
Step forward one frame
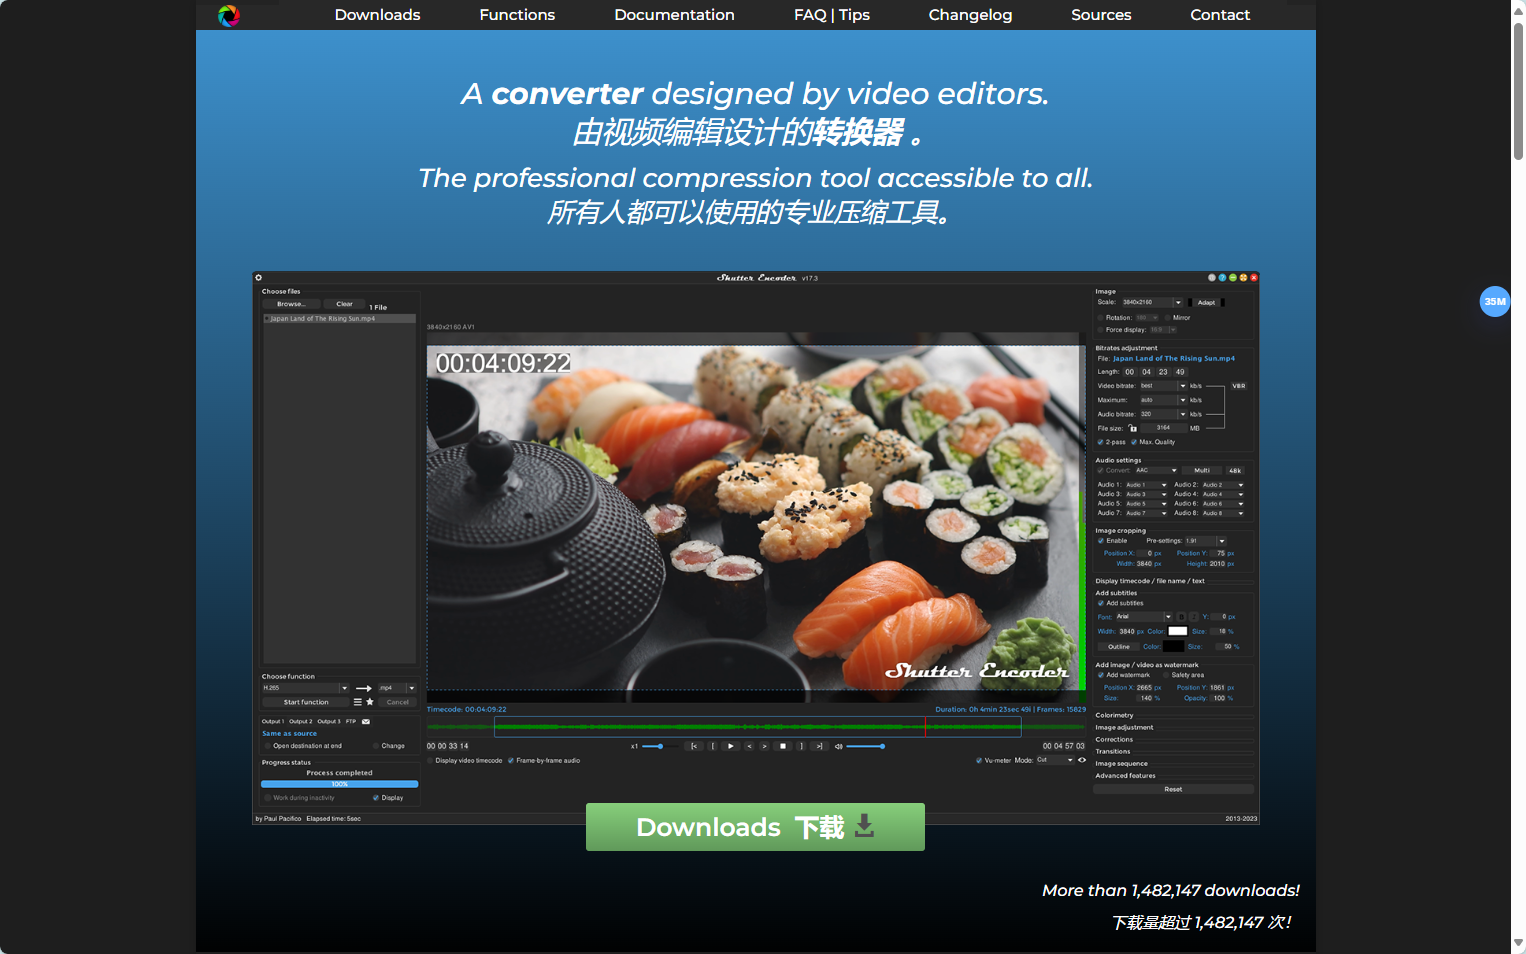(765, 746)
